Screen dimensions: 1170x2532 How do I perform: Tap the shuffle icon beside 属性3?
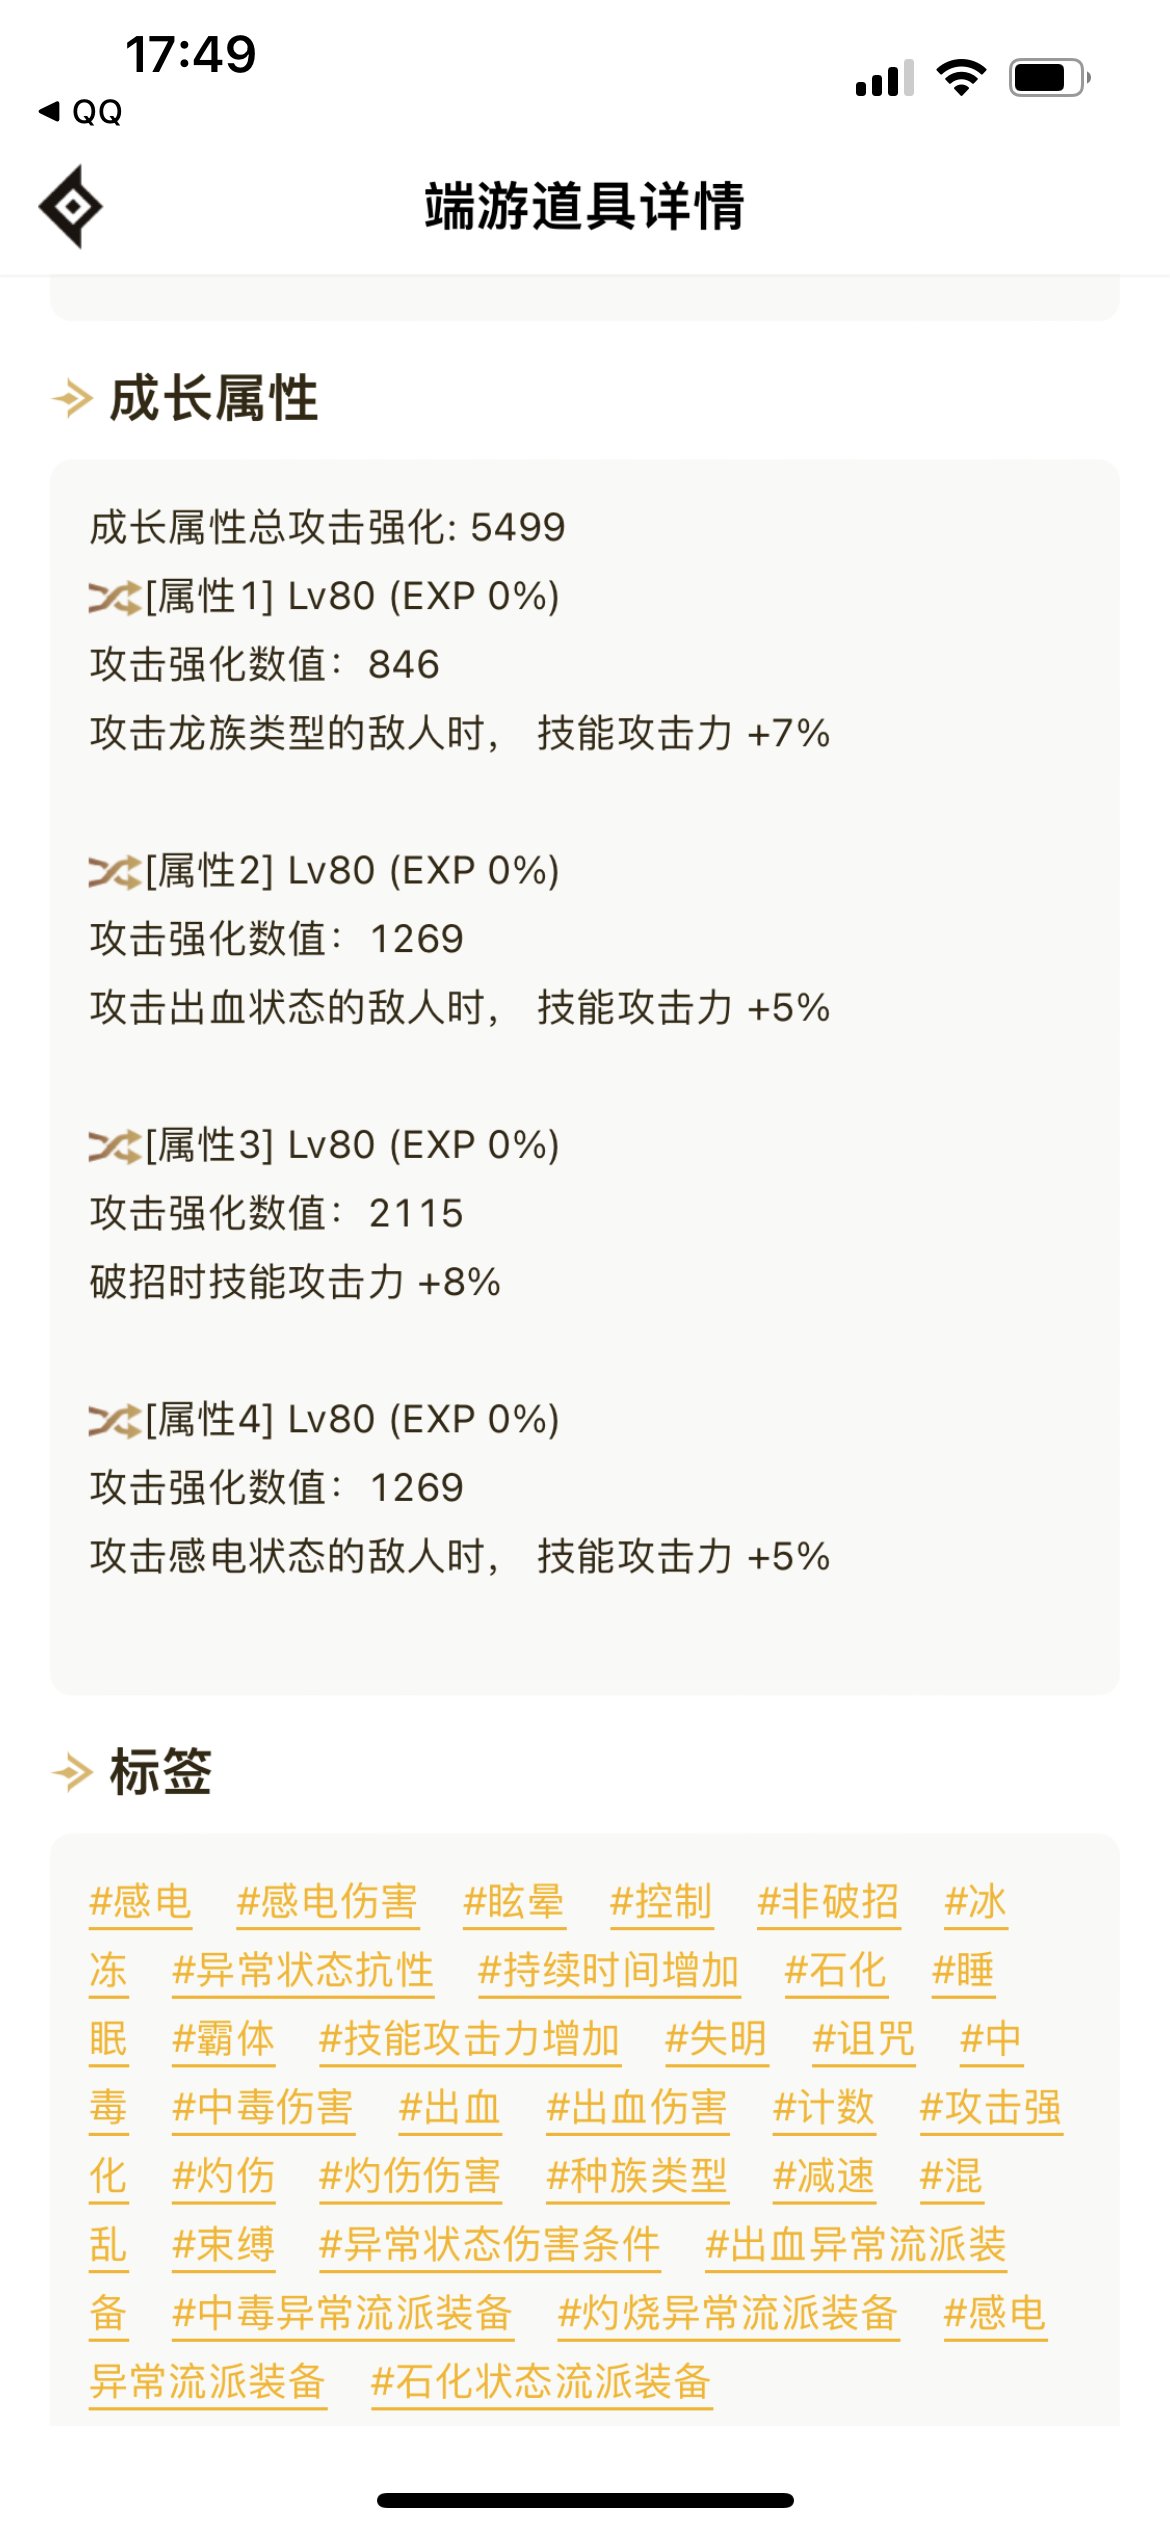coord(114,1146)
